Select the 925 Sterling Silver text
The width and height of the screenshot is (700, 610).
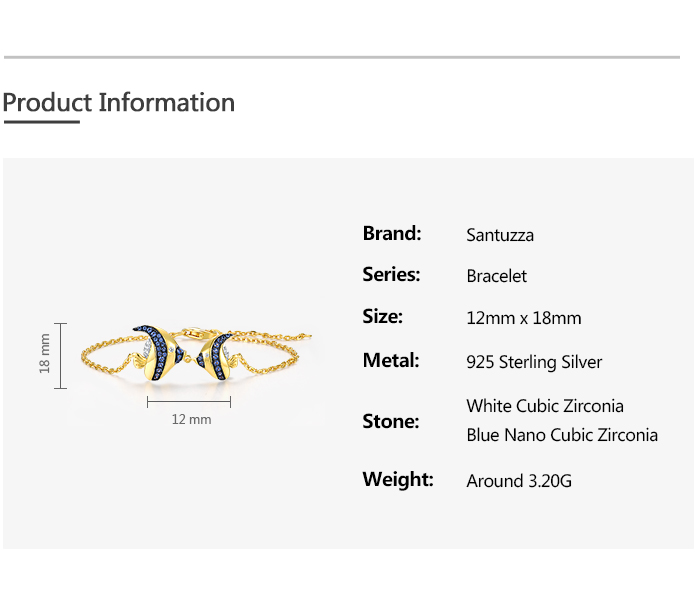pyautogui.click(x=534, y=362)
